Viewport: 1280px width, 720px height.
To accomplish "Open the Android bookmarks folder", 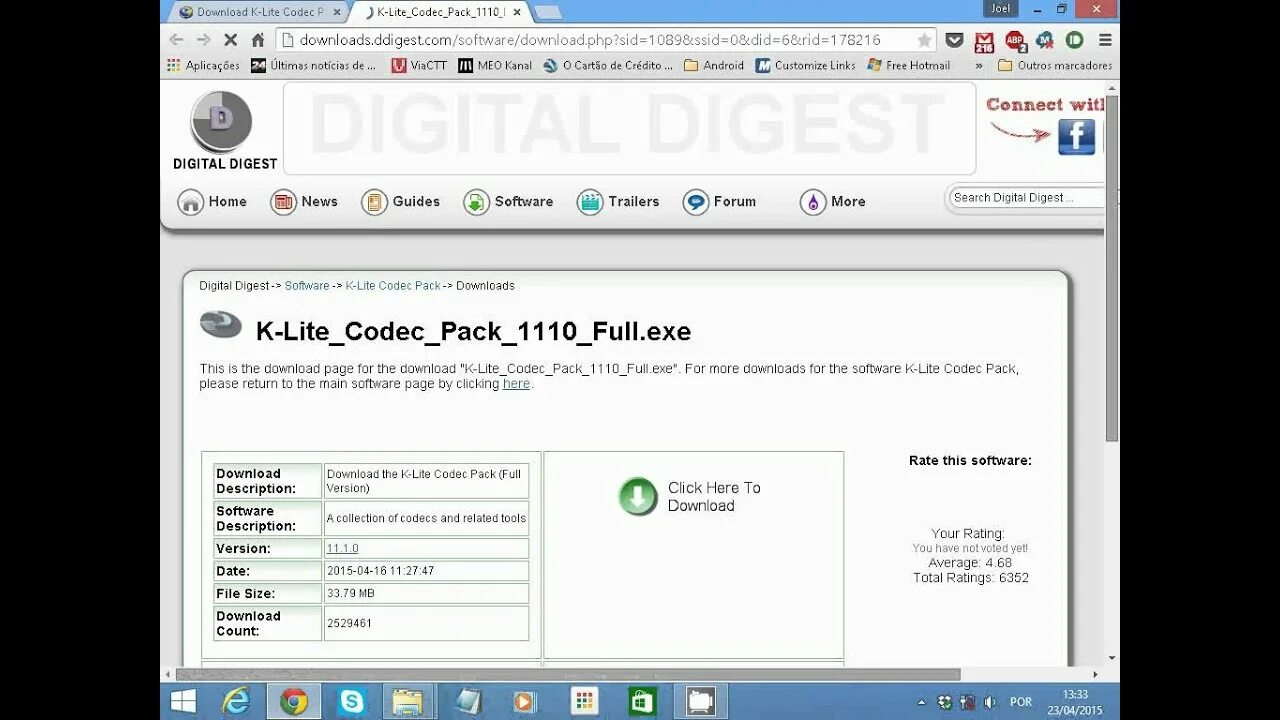I will [x=714, y=65].
